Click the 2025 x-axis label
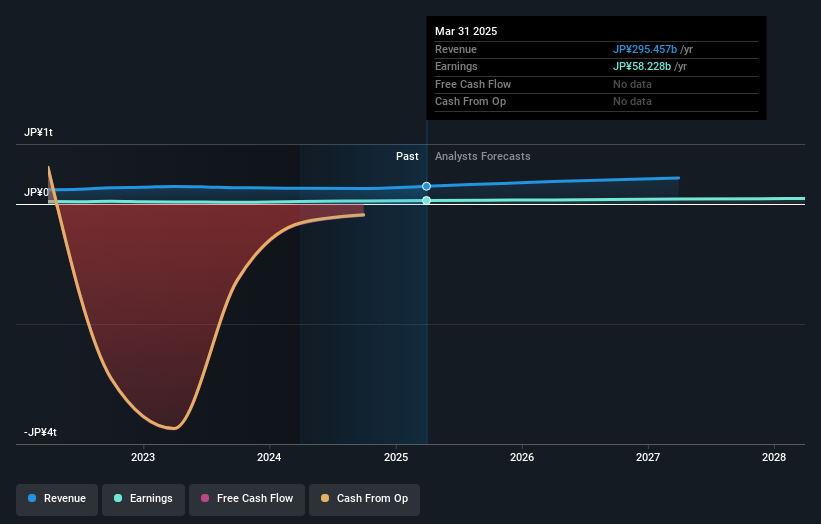 396,457
